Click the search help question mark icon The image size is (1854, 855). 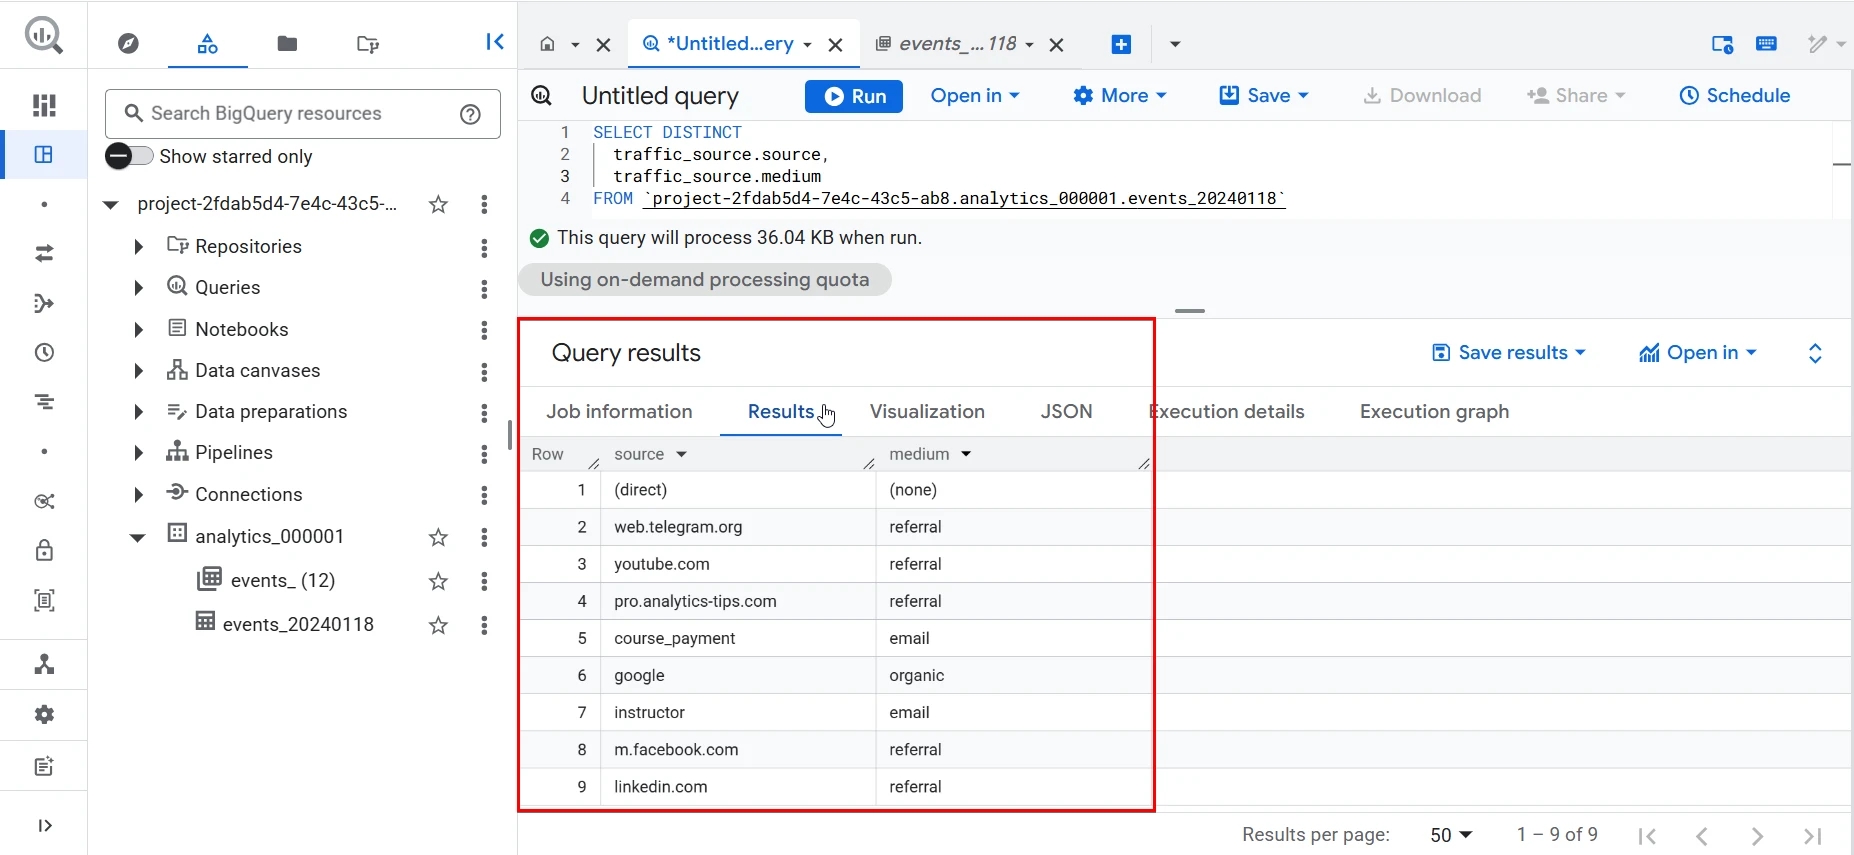[x=471, y=114]
